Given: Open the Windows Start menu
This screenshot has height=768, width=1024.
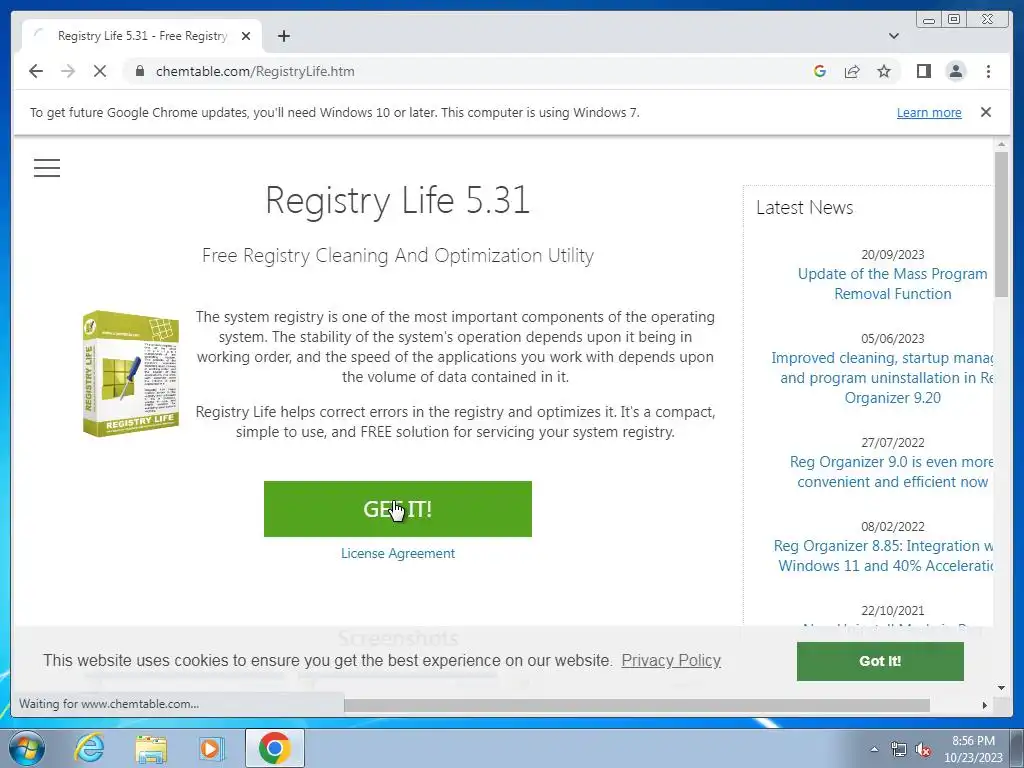Looking at the screenshot, I should (27, 748).
